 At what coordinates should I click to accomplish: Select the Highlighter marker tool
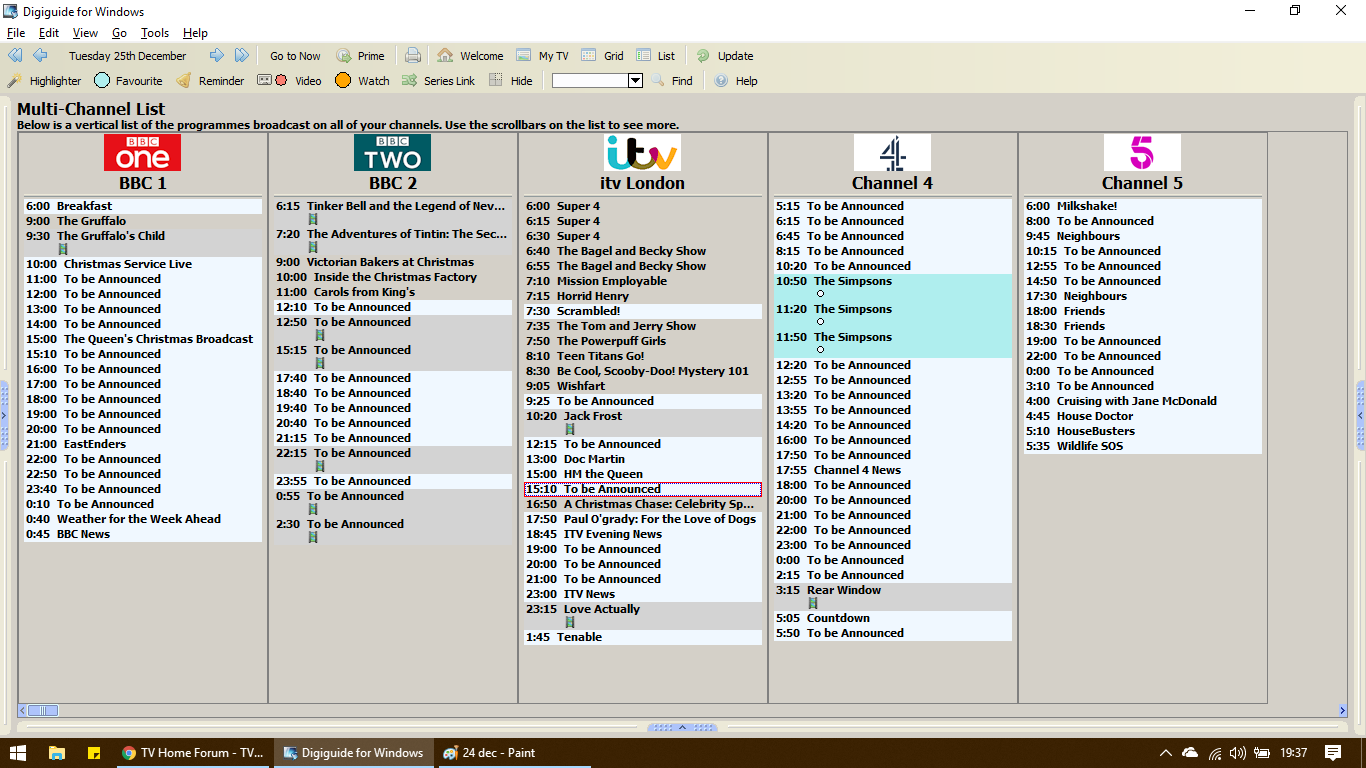coord(45,81)
